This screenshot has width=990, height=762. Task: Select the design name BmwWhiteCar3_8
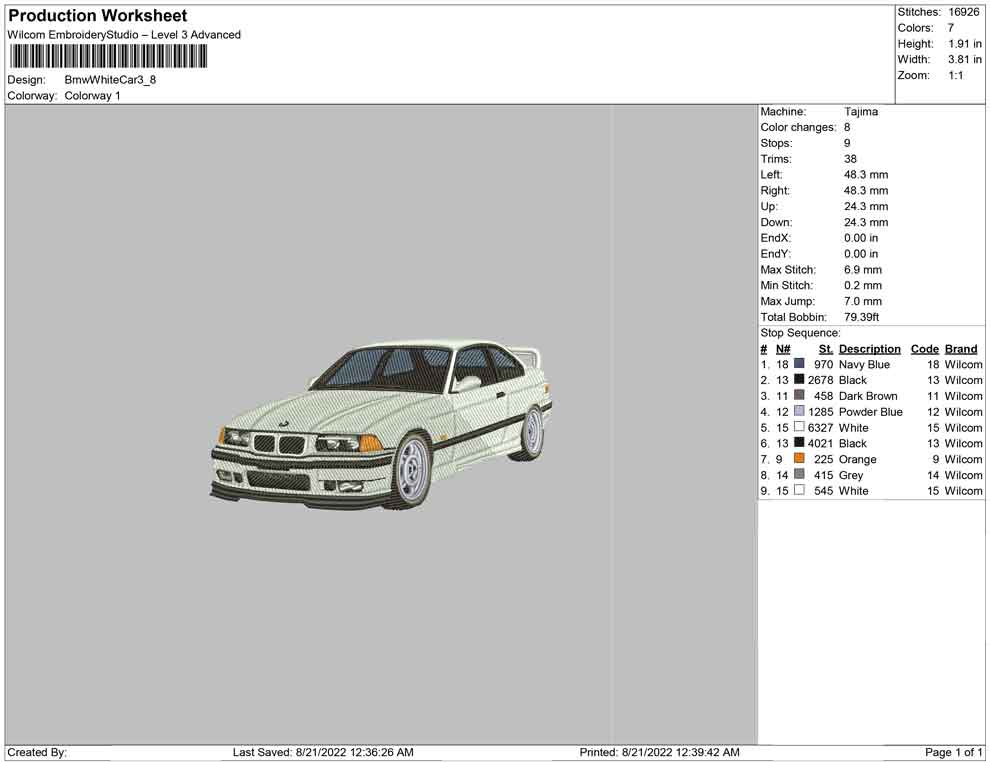tap(110, 80)
